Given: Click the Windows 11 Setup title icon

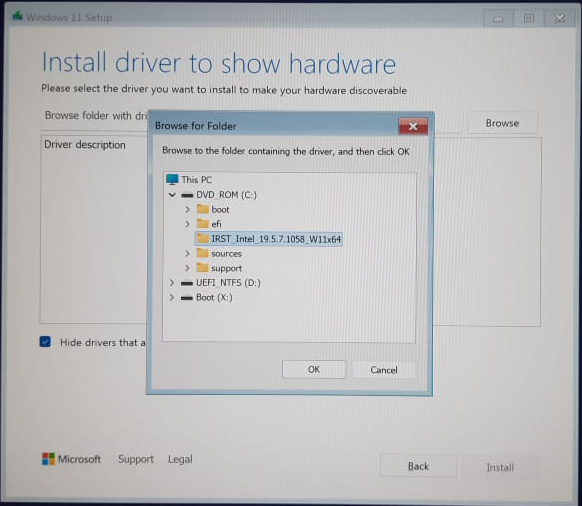Looking at the screenshot, I should tap(17, 16).
